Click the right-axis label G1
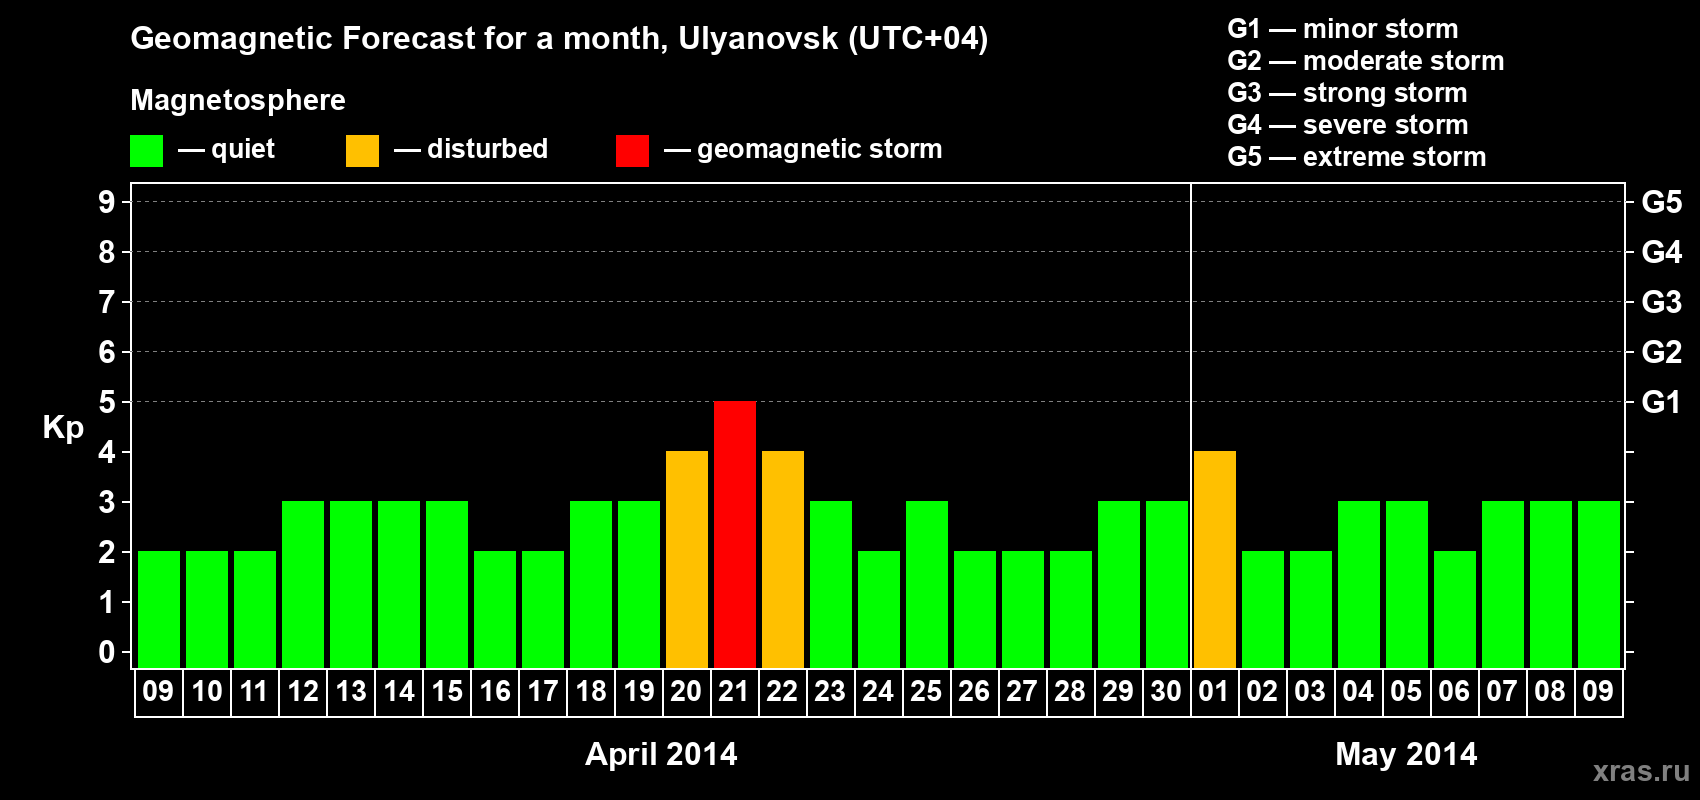1700x800 pixels. pos(1662,402)
